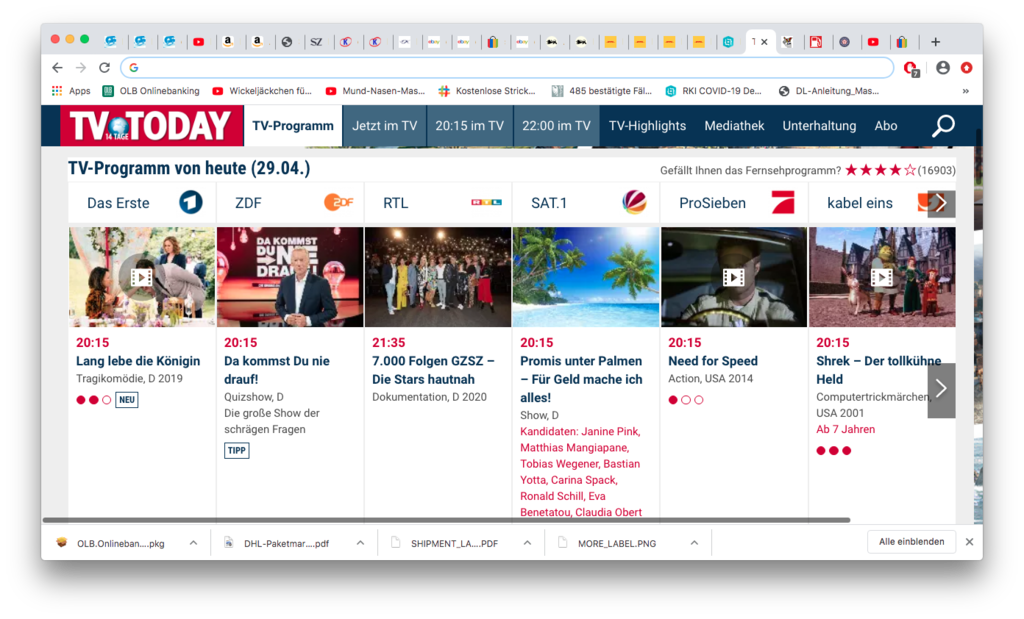1024x619 pixels.
Task: Click the RTL channel logo
Action: [487, 202]
